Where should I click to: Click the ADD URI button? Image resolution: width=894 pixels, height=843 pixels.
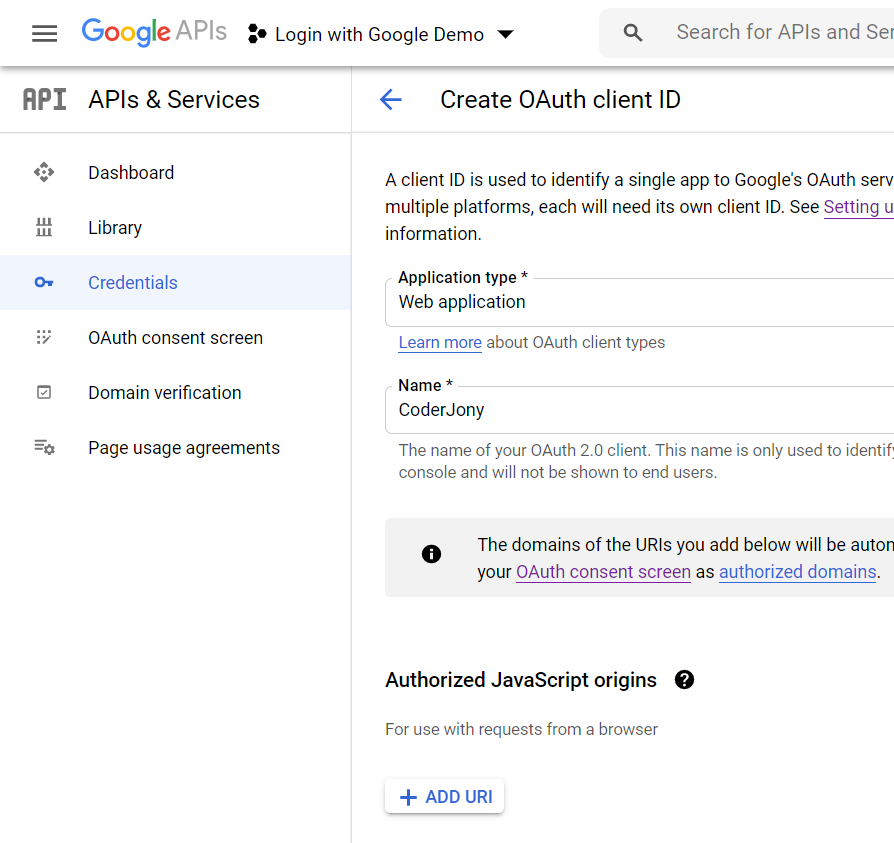click(x=445, y=796)
